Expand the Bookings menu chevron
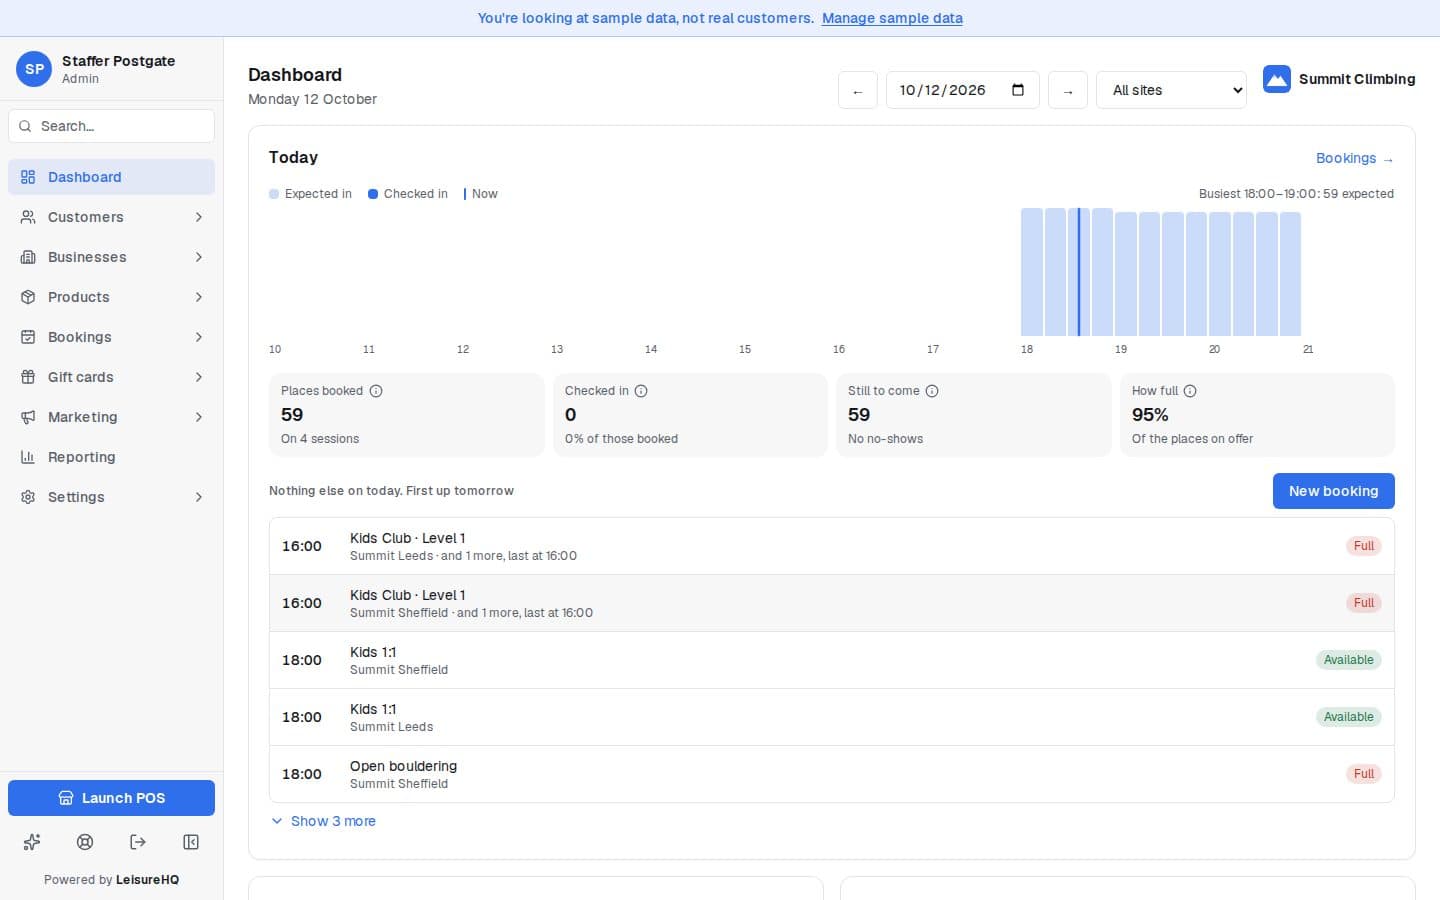This screenshot has height=900, width=1440. click(199, 337)
